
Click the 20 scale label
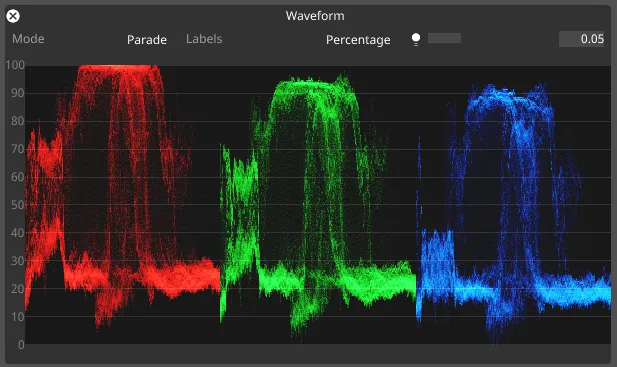[x=18, y=289]
